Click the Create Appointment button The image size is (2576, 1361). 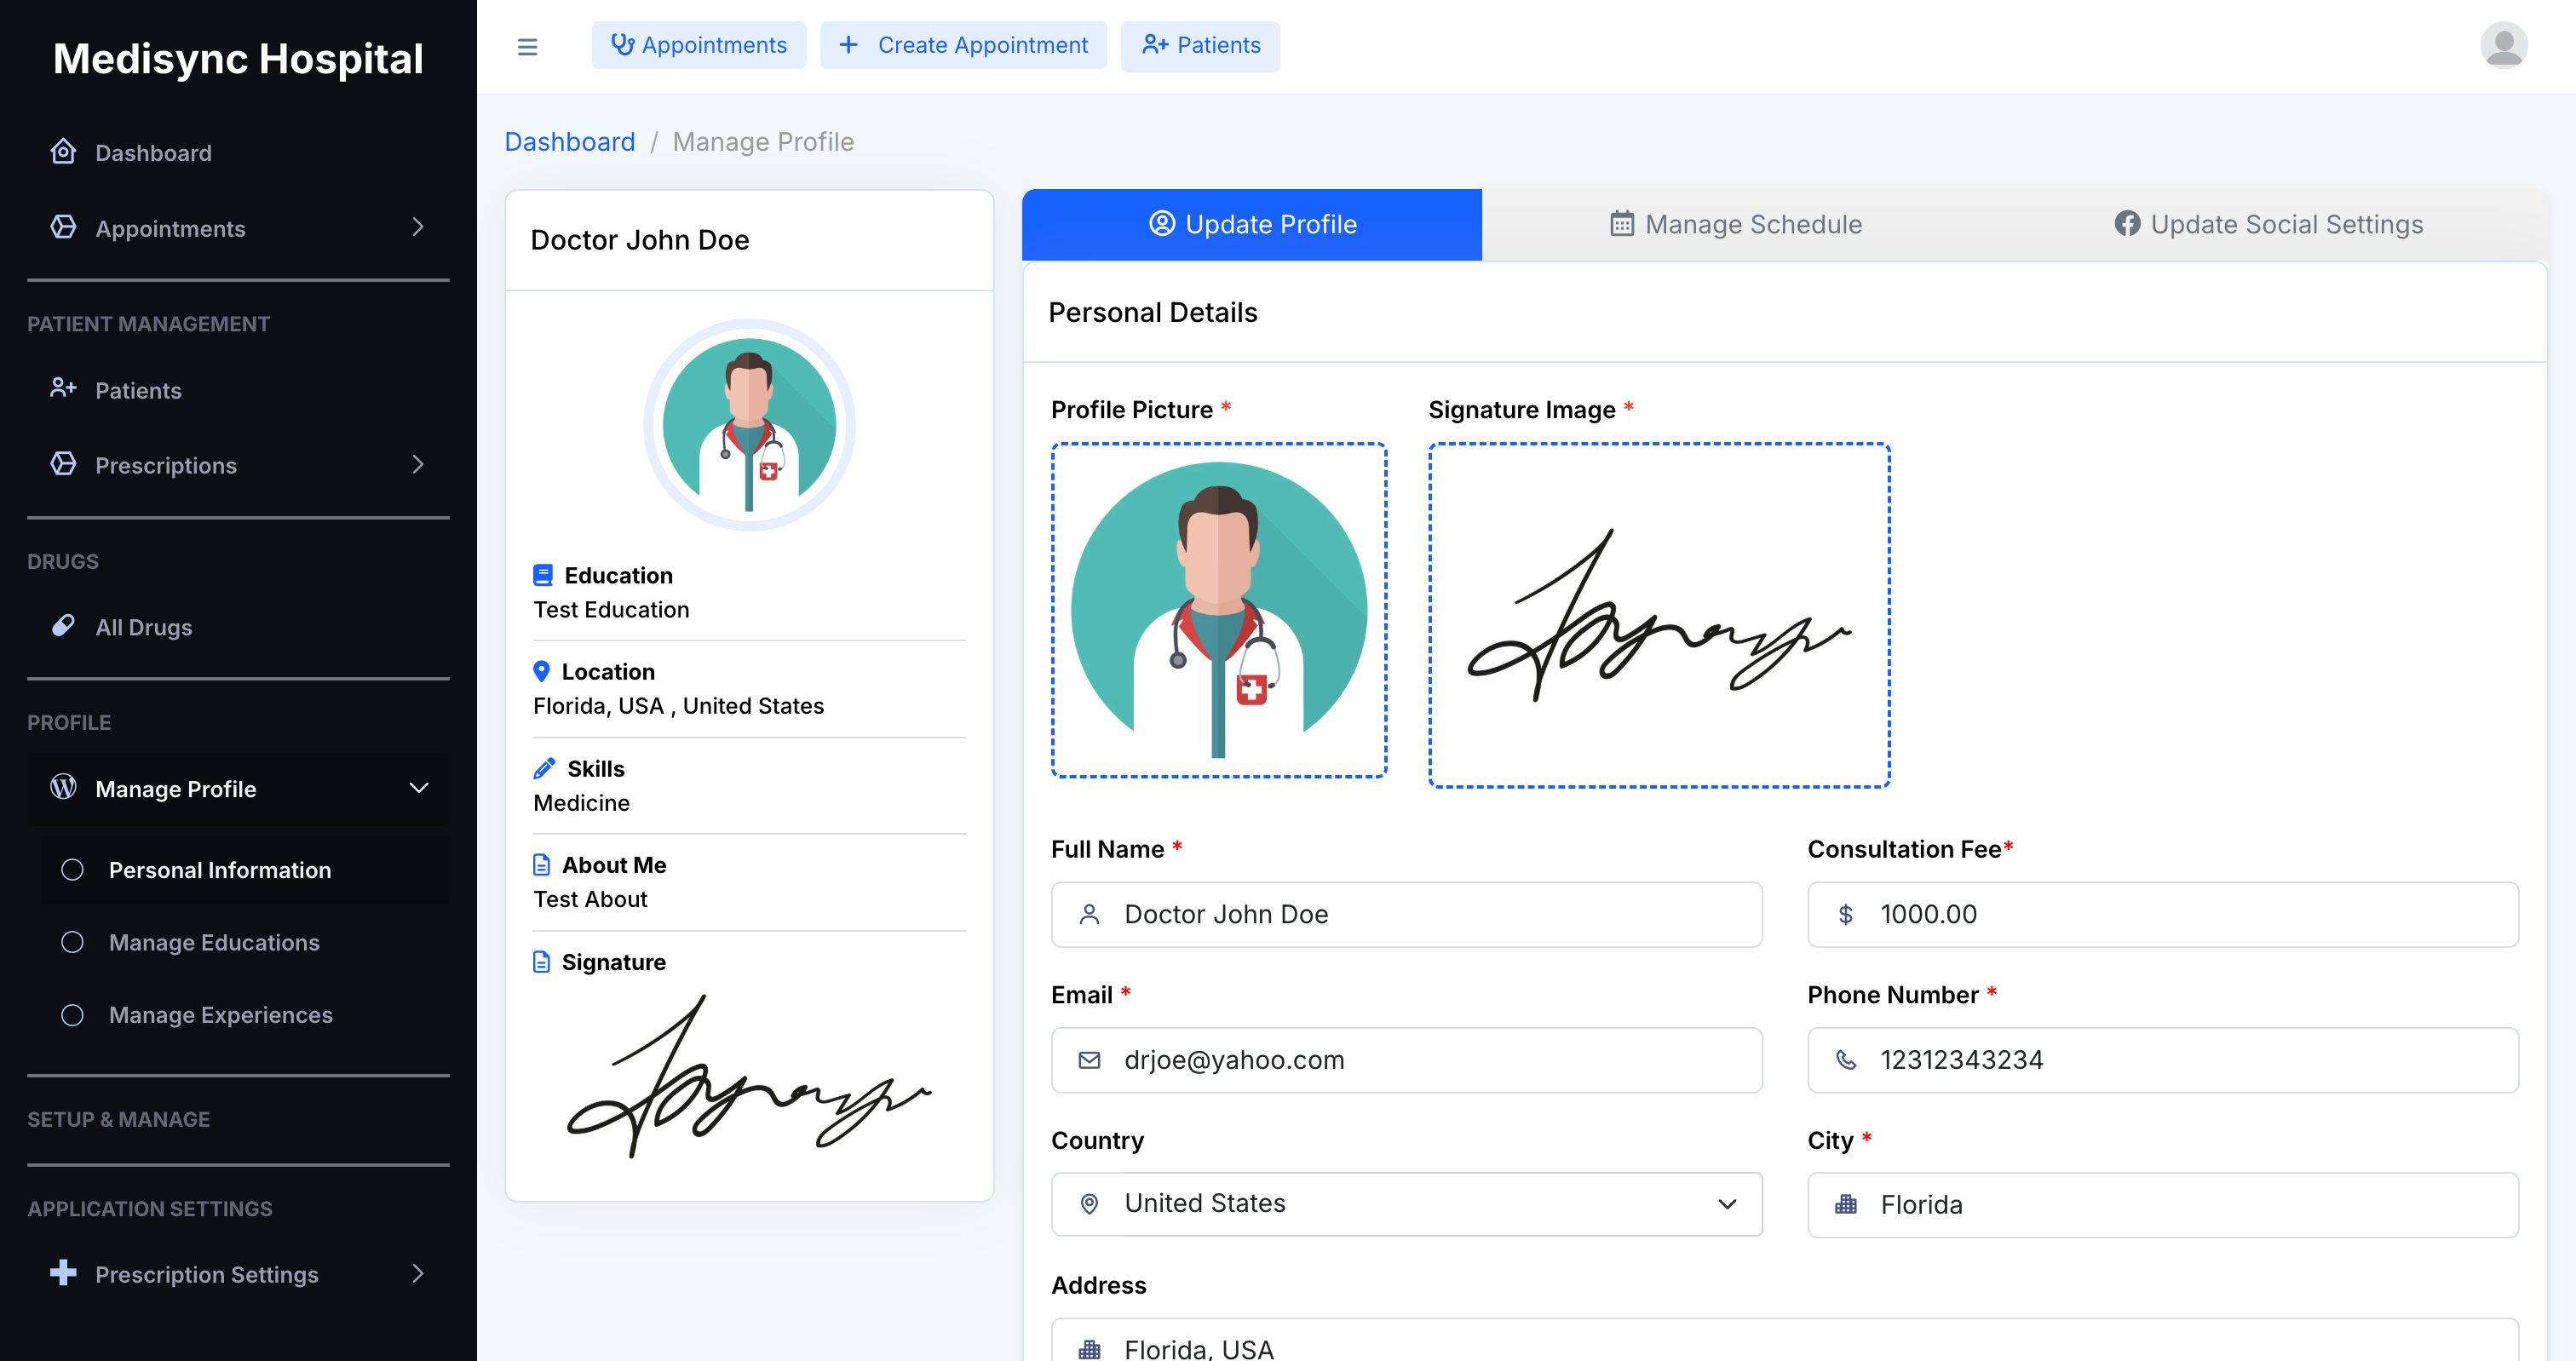click(963, 45)
